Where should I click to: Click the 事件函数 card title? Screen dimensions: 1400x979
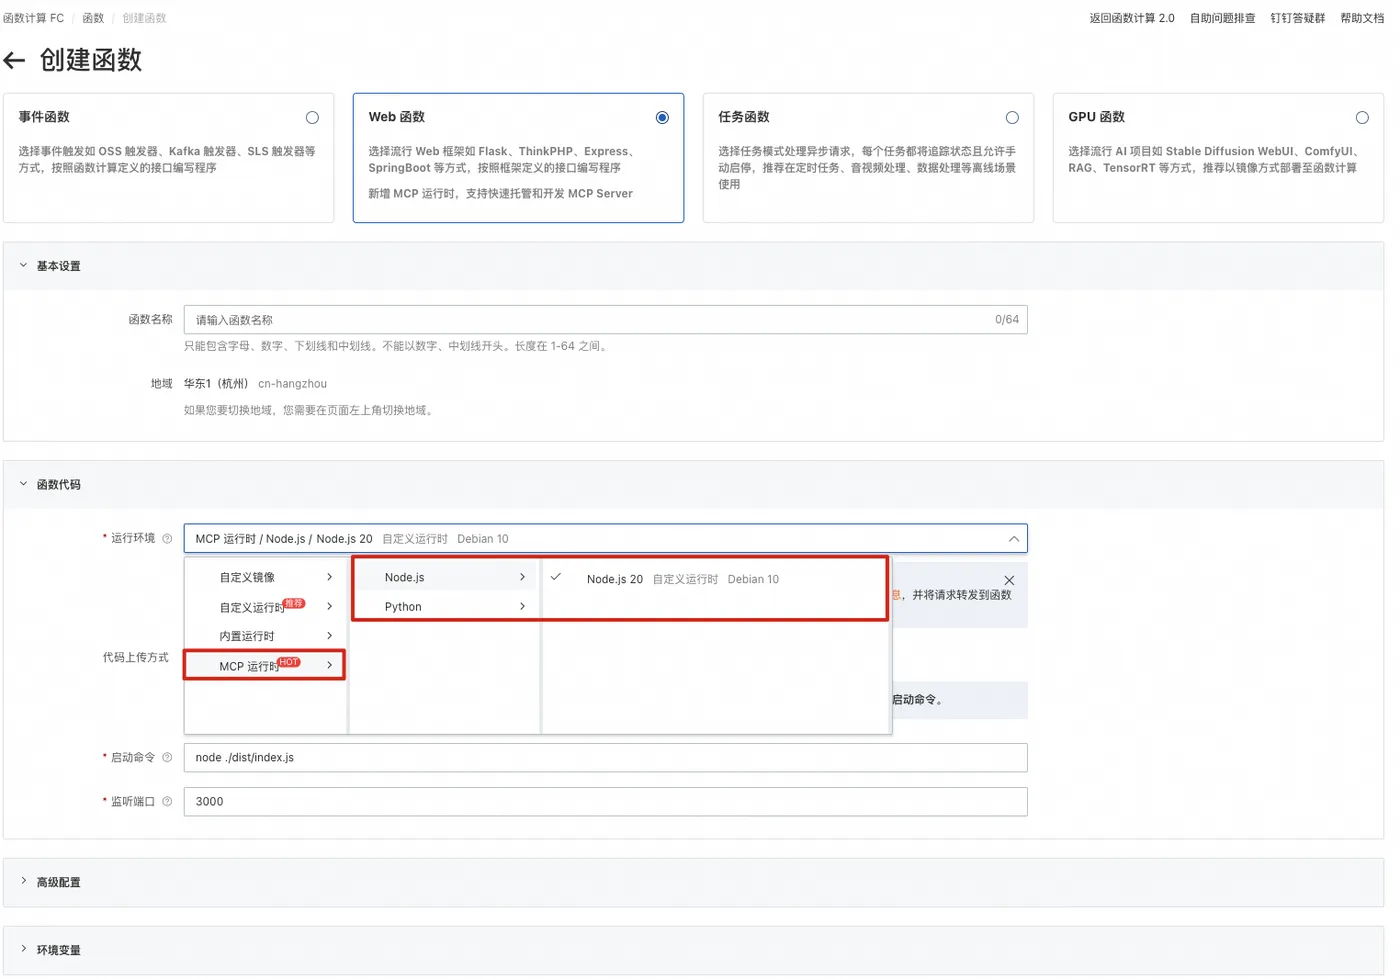coord(44,117)
